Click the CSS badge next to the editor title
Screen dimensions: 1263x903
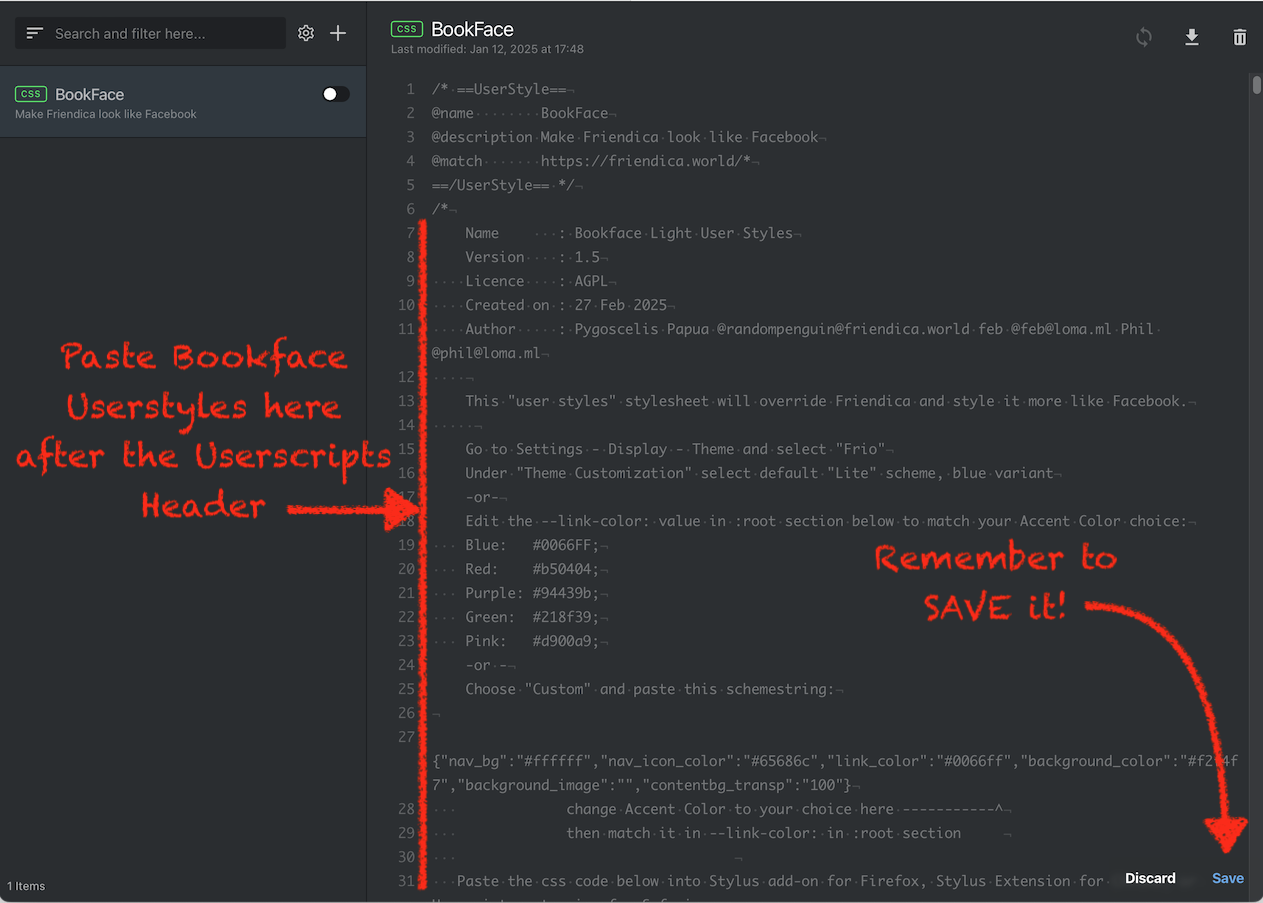[x=407, y=30]
